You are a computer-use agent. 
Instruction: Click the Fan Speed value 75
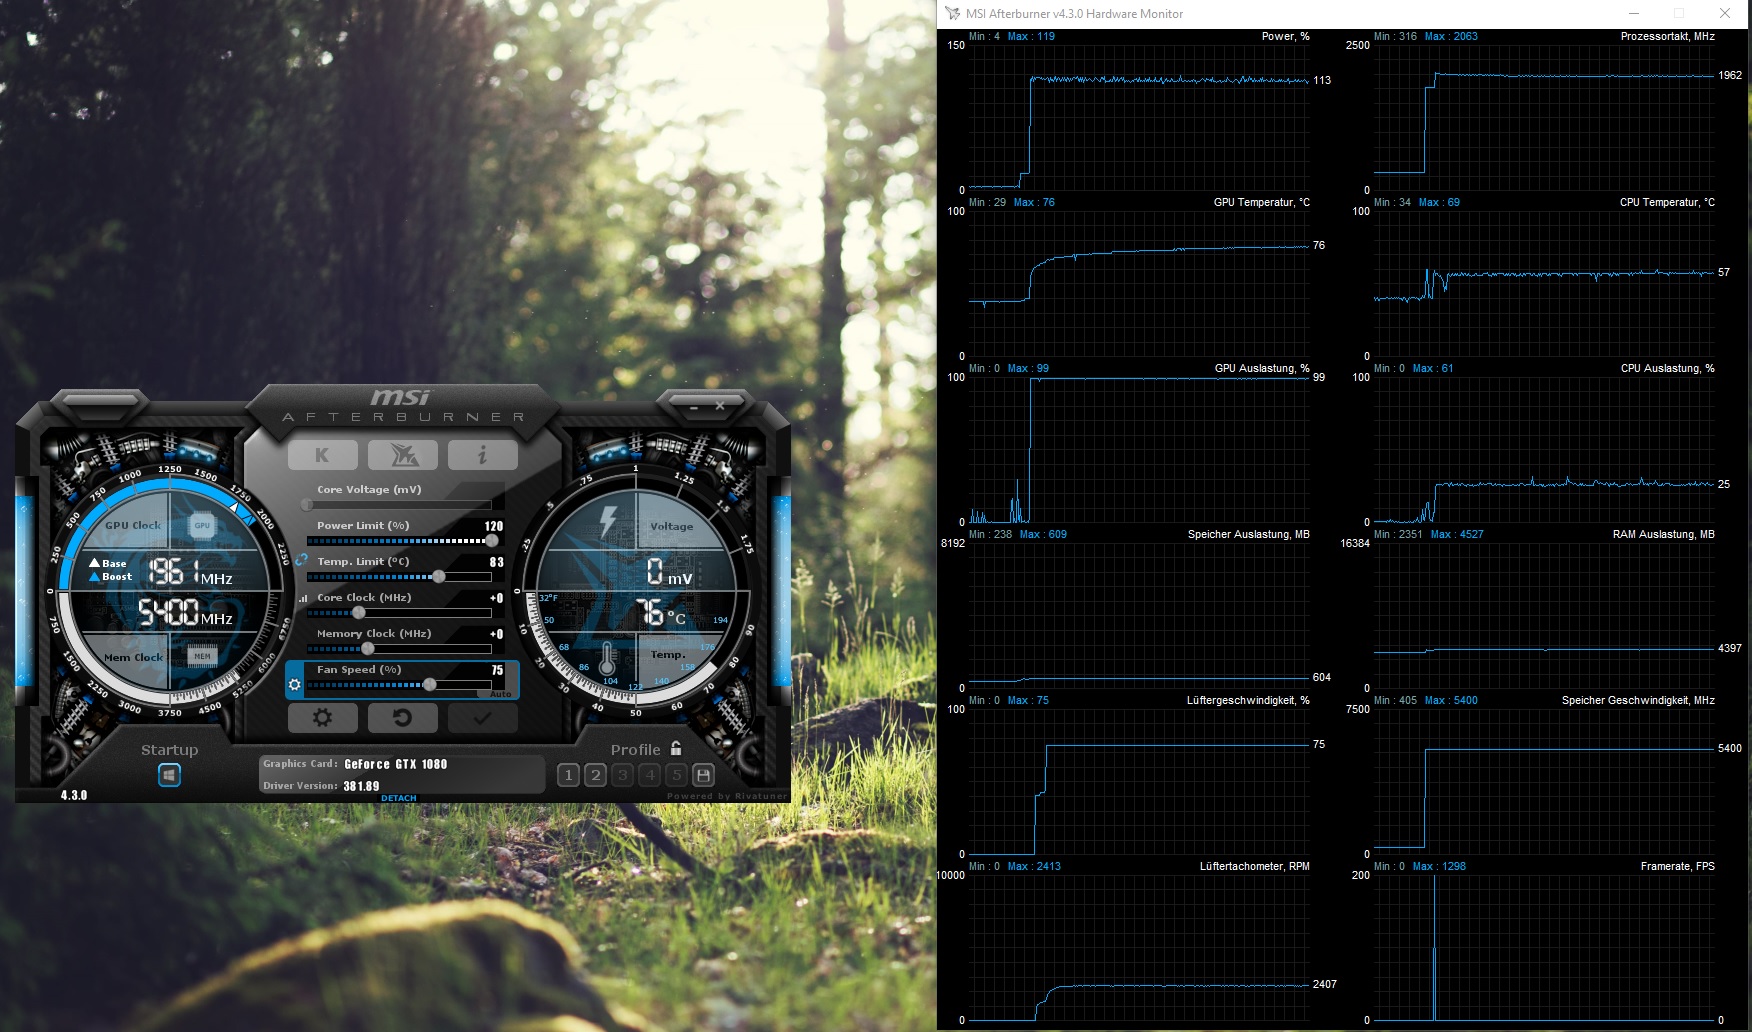[x=497, y=670]
